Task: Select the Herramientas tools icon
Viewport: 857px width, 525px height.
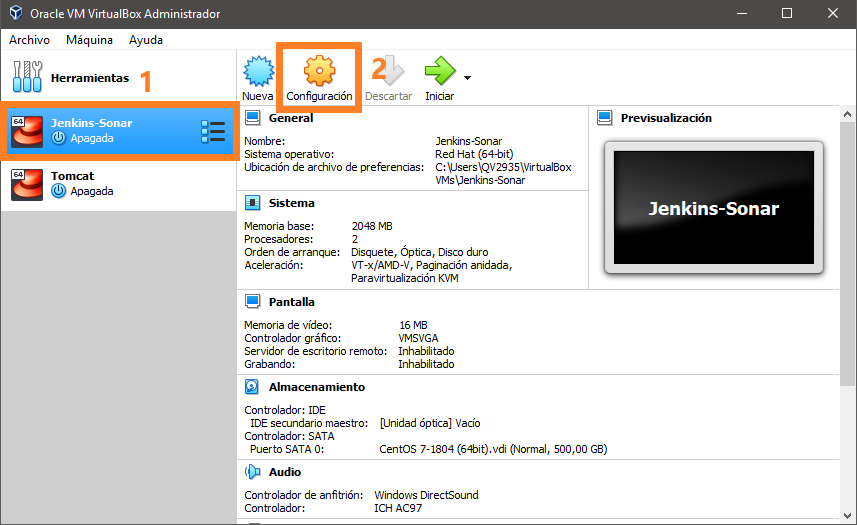Action: click(27, 77)
